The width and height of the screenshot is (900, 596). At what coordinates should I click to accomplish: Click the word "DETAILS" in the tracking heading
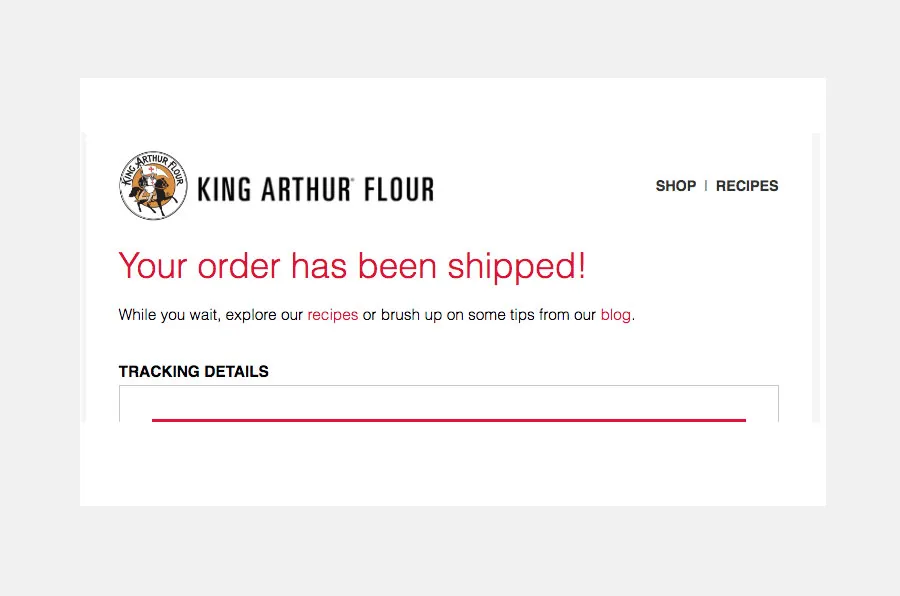(236, 371)
